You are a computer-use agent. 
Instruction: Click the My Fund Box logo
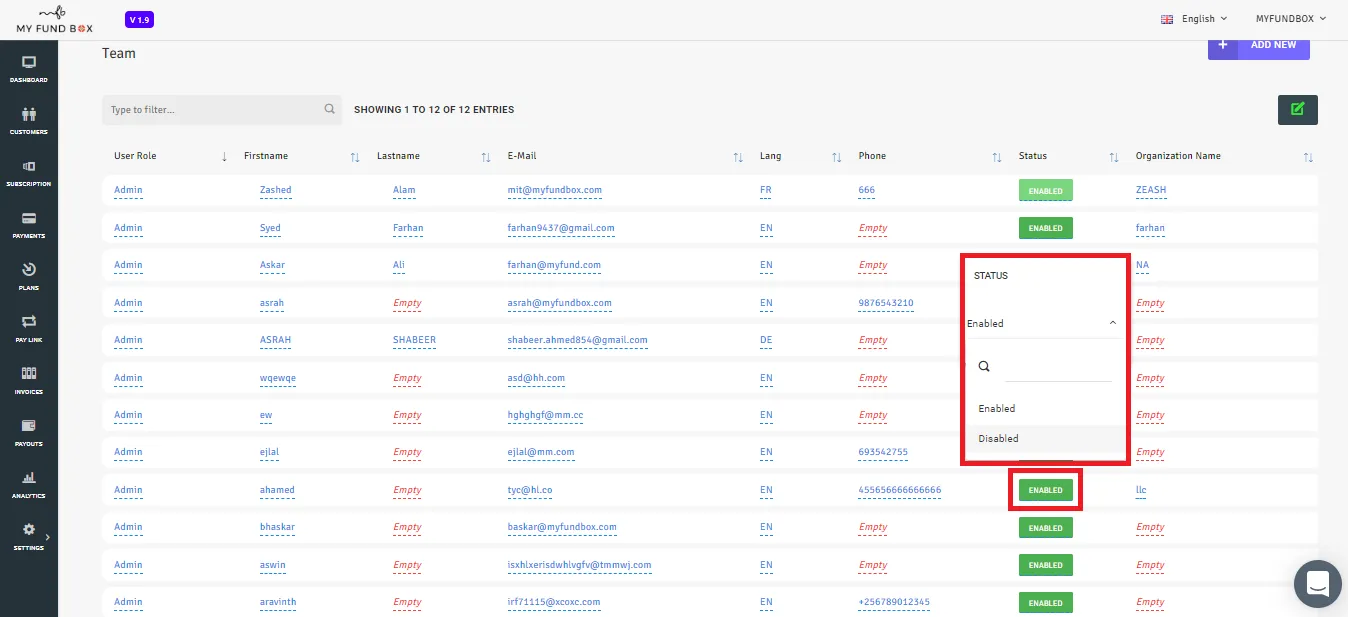point(54,19)
